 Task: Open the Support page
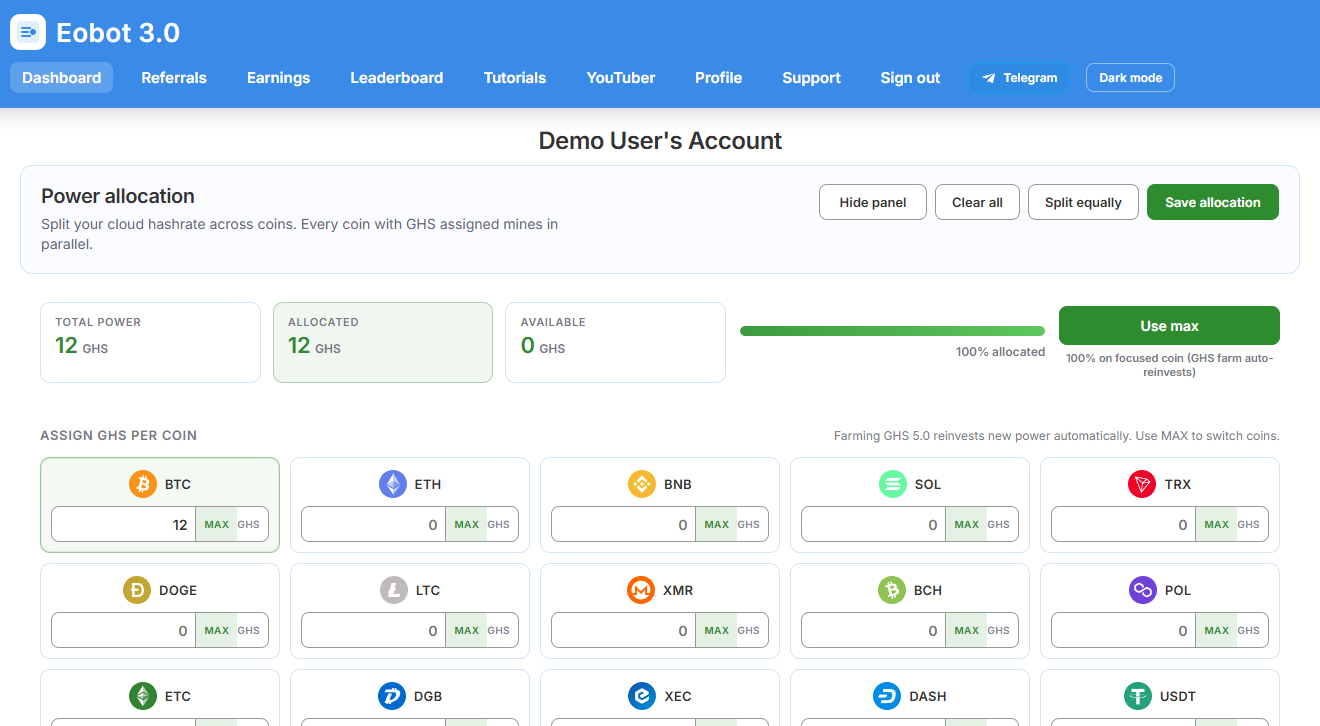(x=812, y=78)
